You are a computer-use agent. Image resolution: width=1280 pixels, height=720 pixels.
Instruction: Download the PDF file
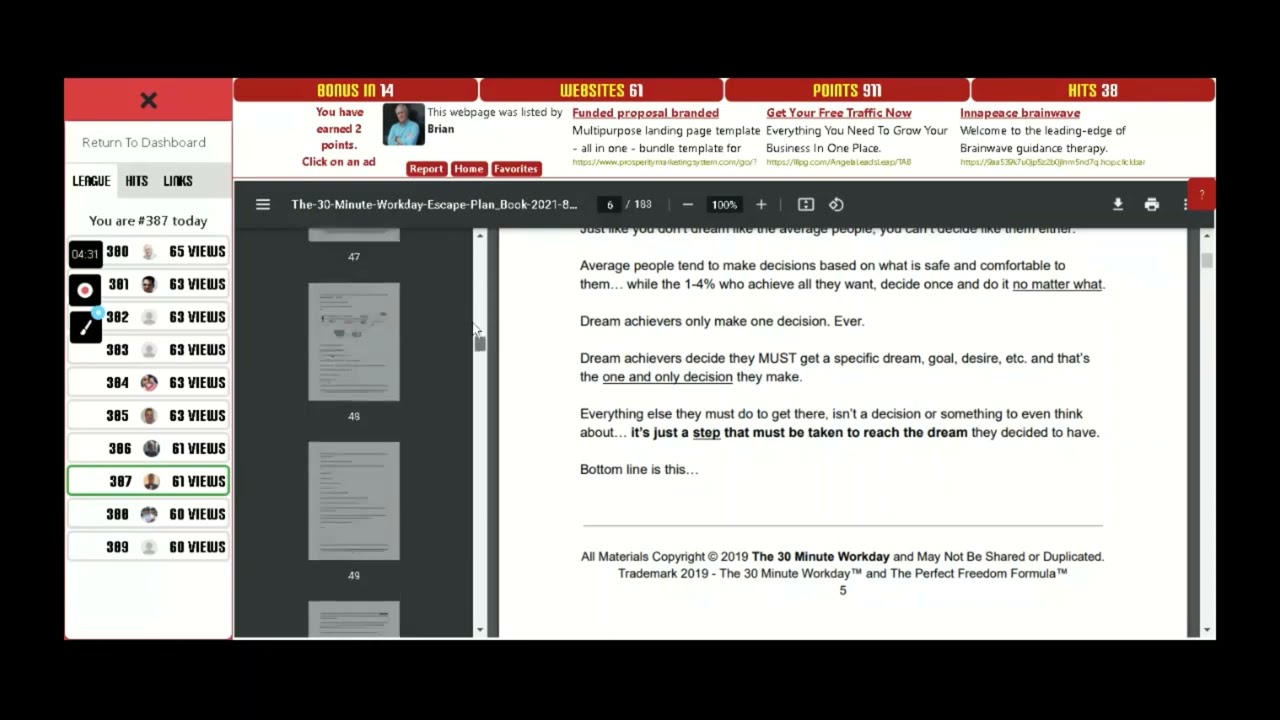coord(1118,204)
